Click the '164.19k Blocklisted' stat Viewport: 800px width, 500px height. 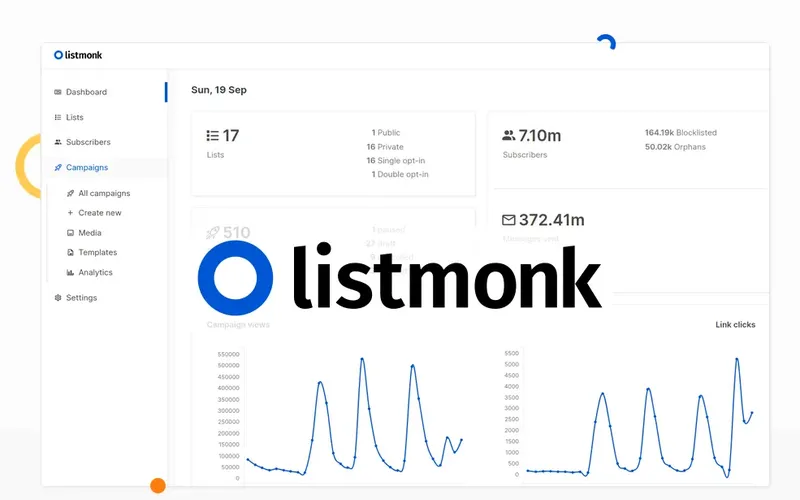pyautogui.click(x=681, y=133)
